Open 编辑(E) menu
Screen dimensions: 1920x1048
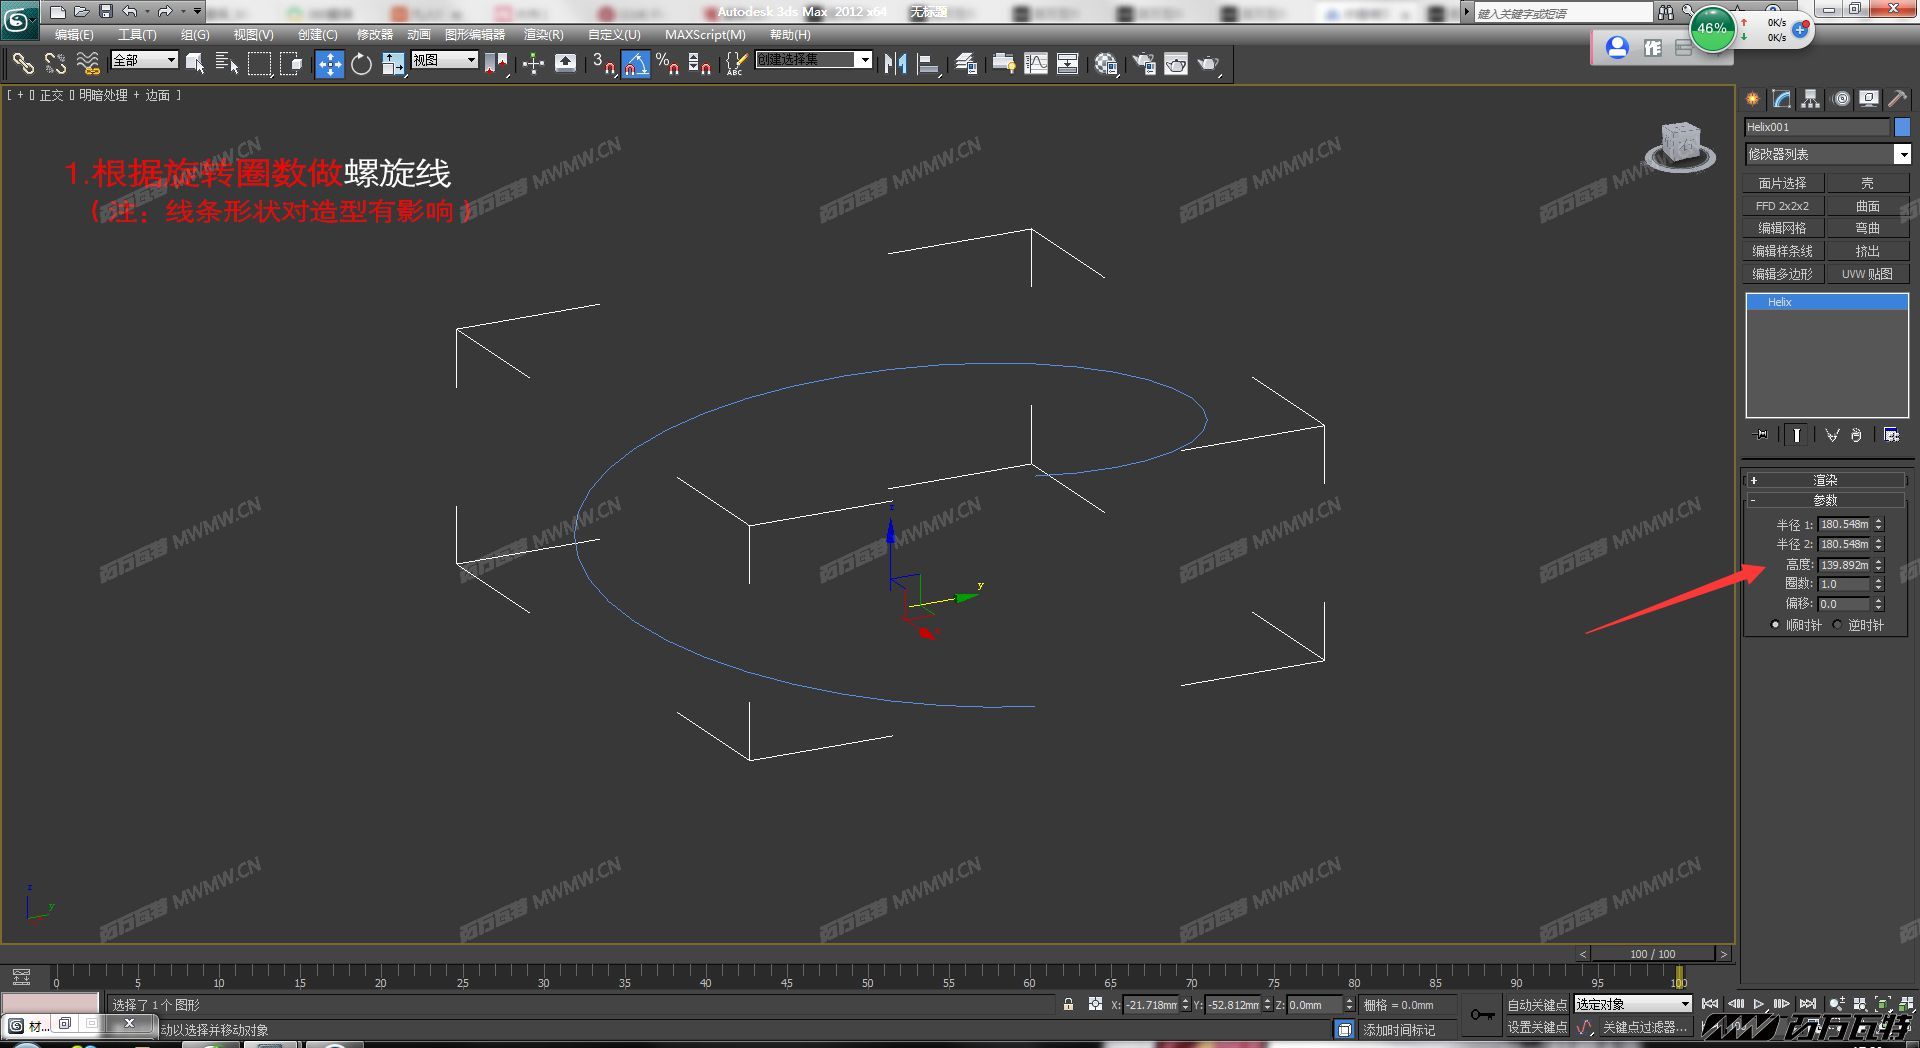coord(74,34)
